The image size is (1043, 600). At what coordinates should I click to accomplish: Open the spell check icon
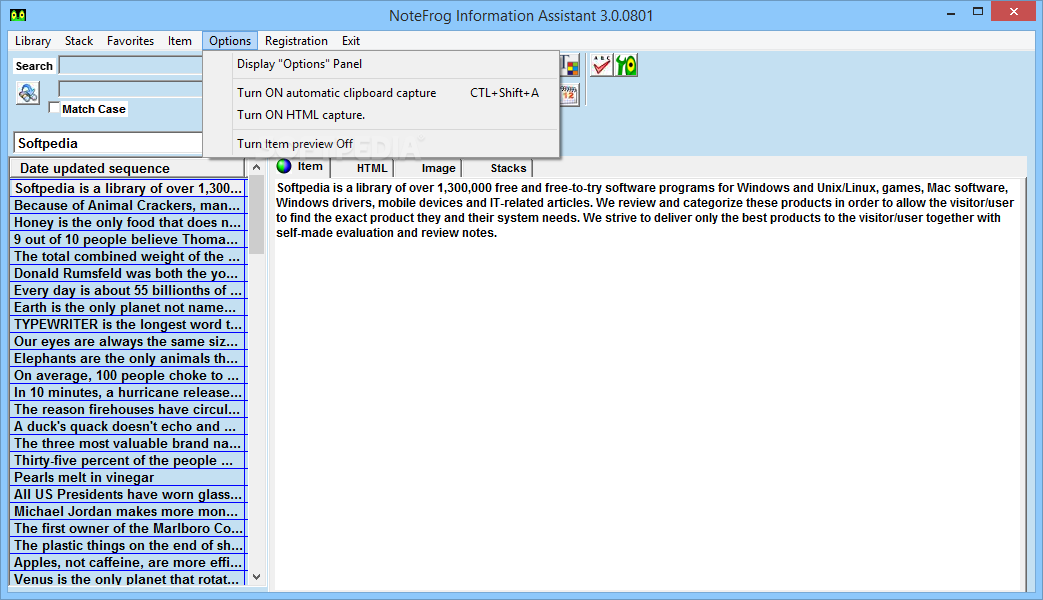pos(601,65)
